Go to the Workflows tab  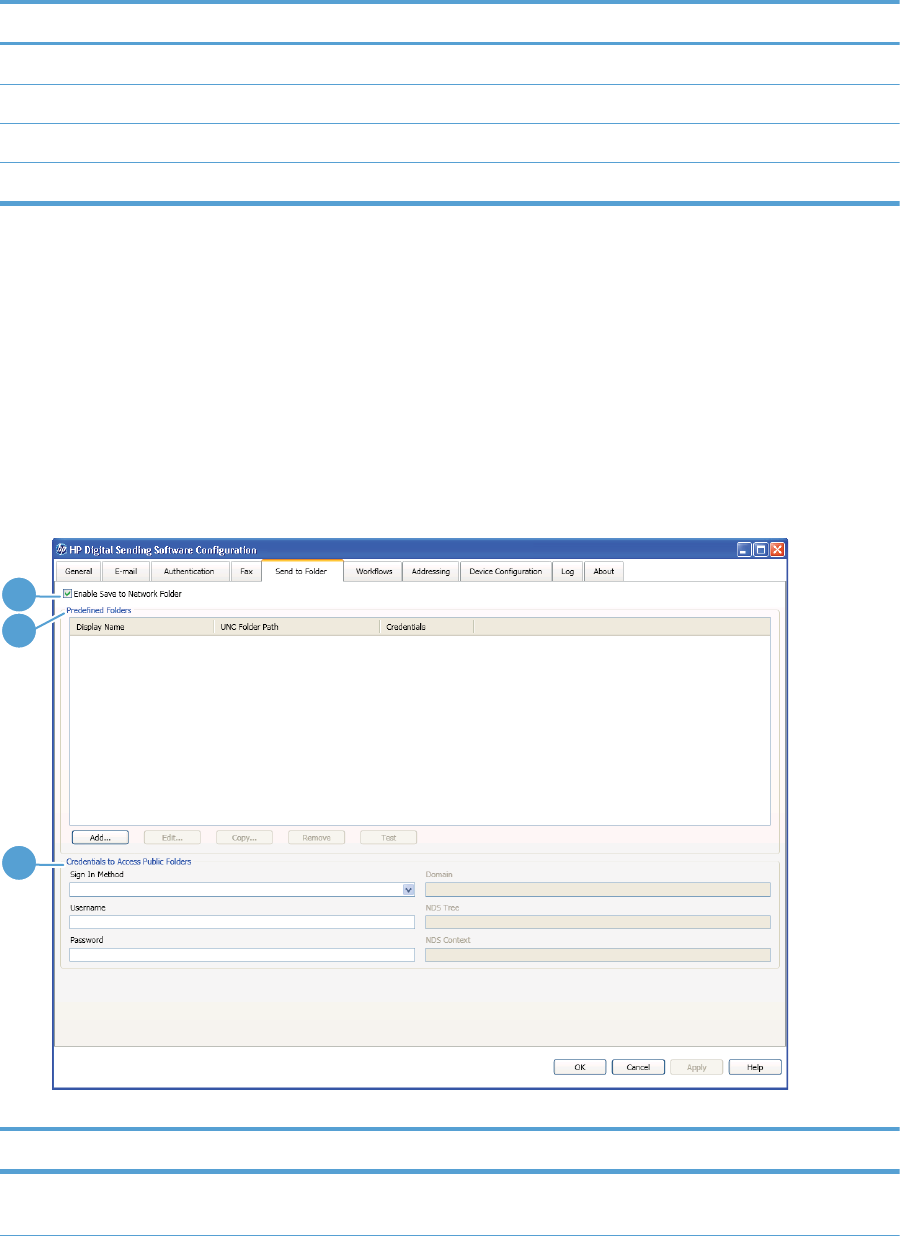coord(374,571)
